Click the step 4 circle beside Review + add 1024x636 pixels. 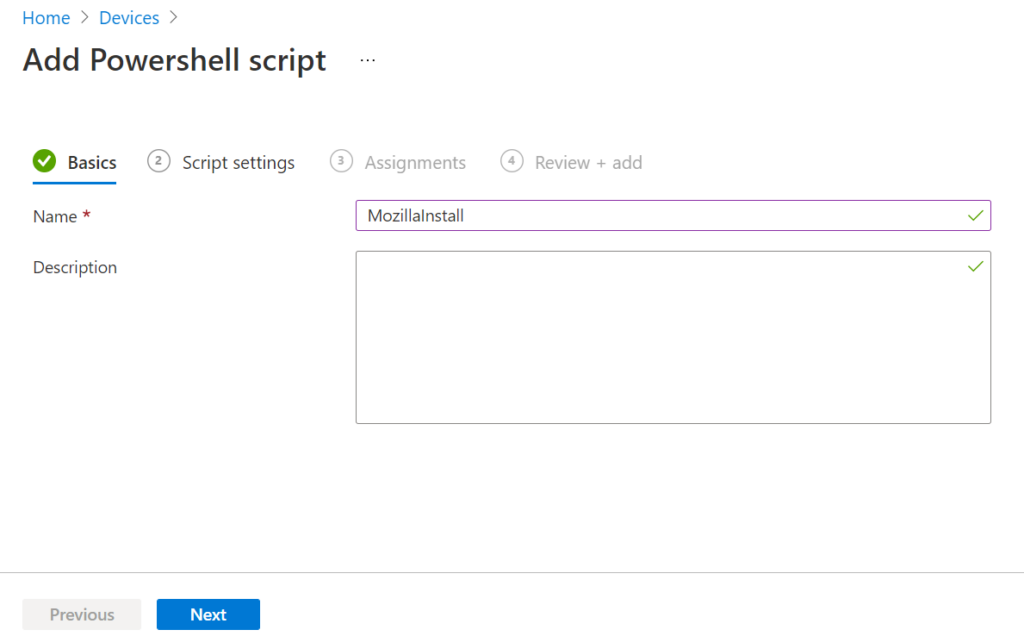pos(511,161)
